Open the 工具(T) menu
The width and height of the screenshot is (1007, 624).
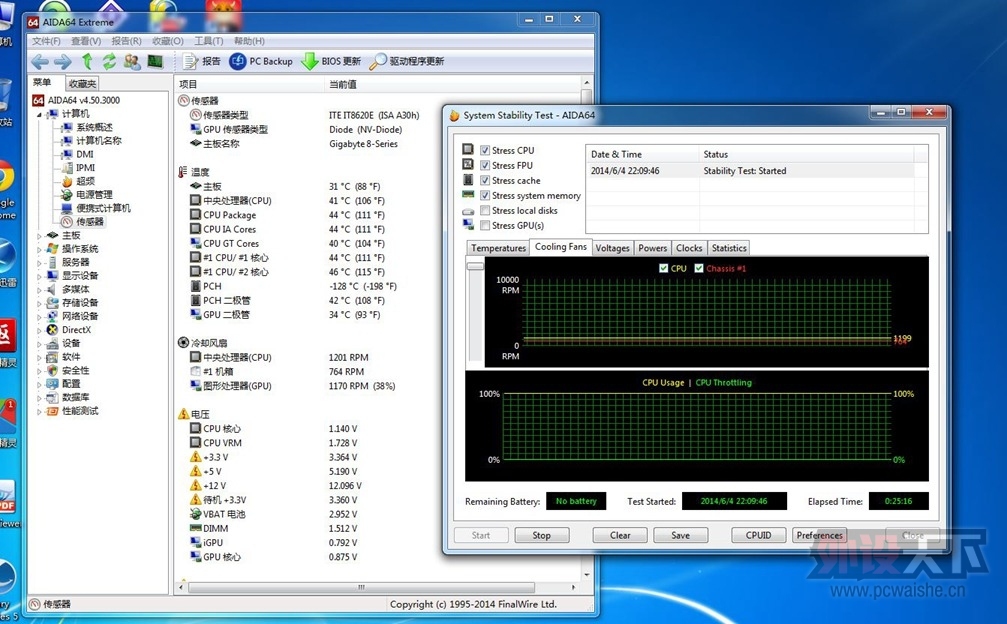208,41
